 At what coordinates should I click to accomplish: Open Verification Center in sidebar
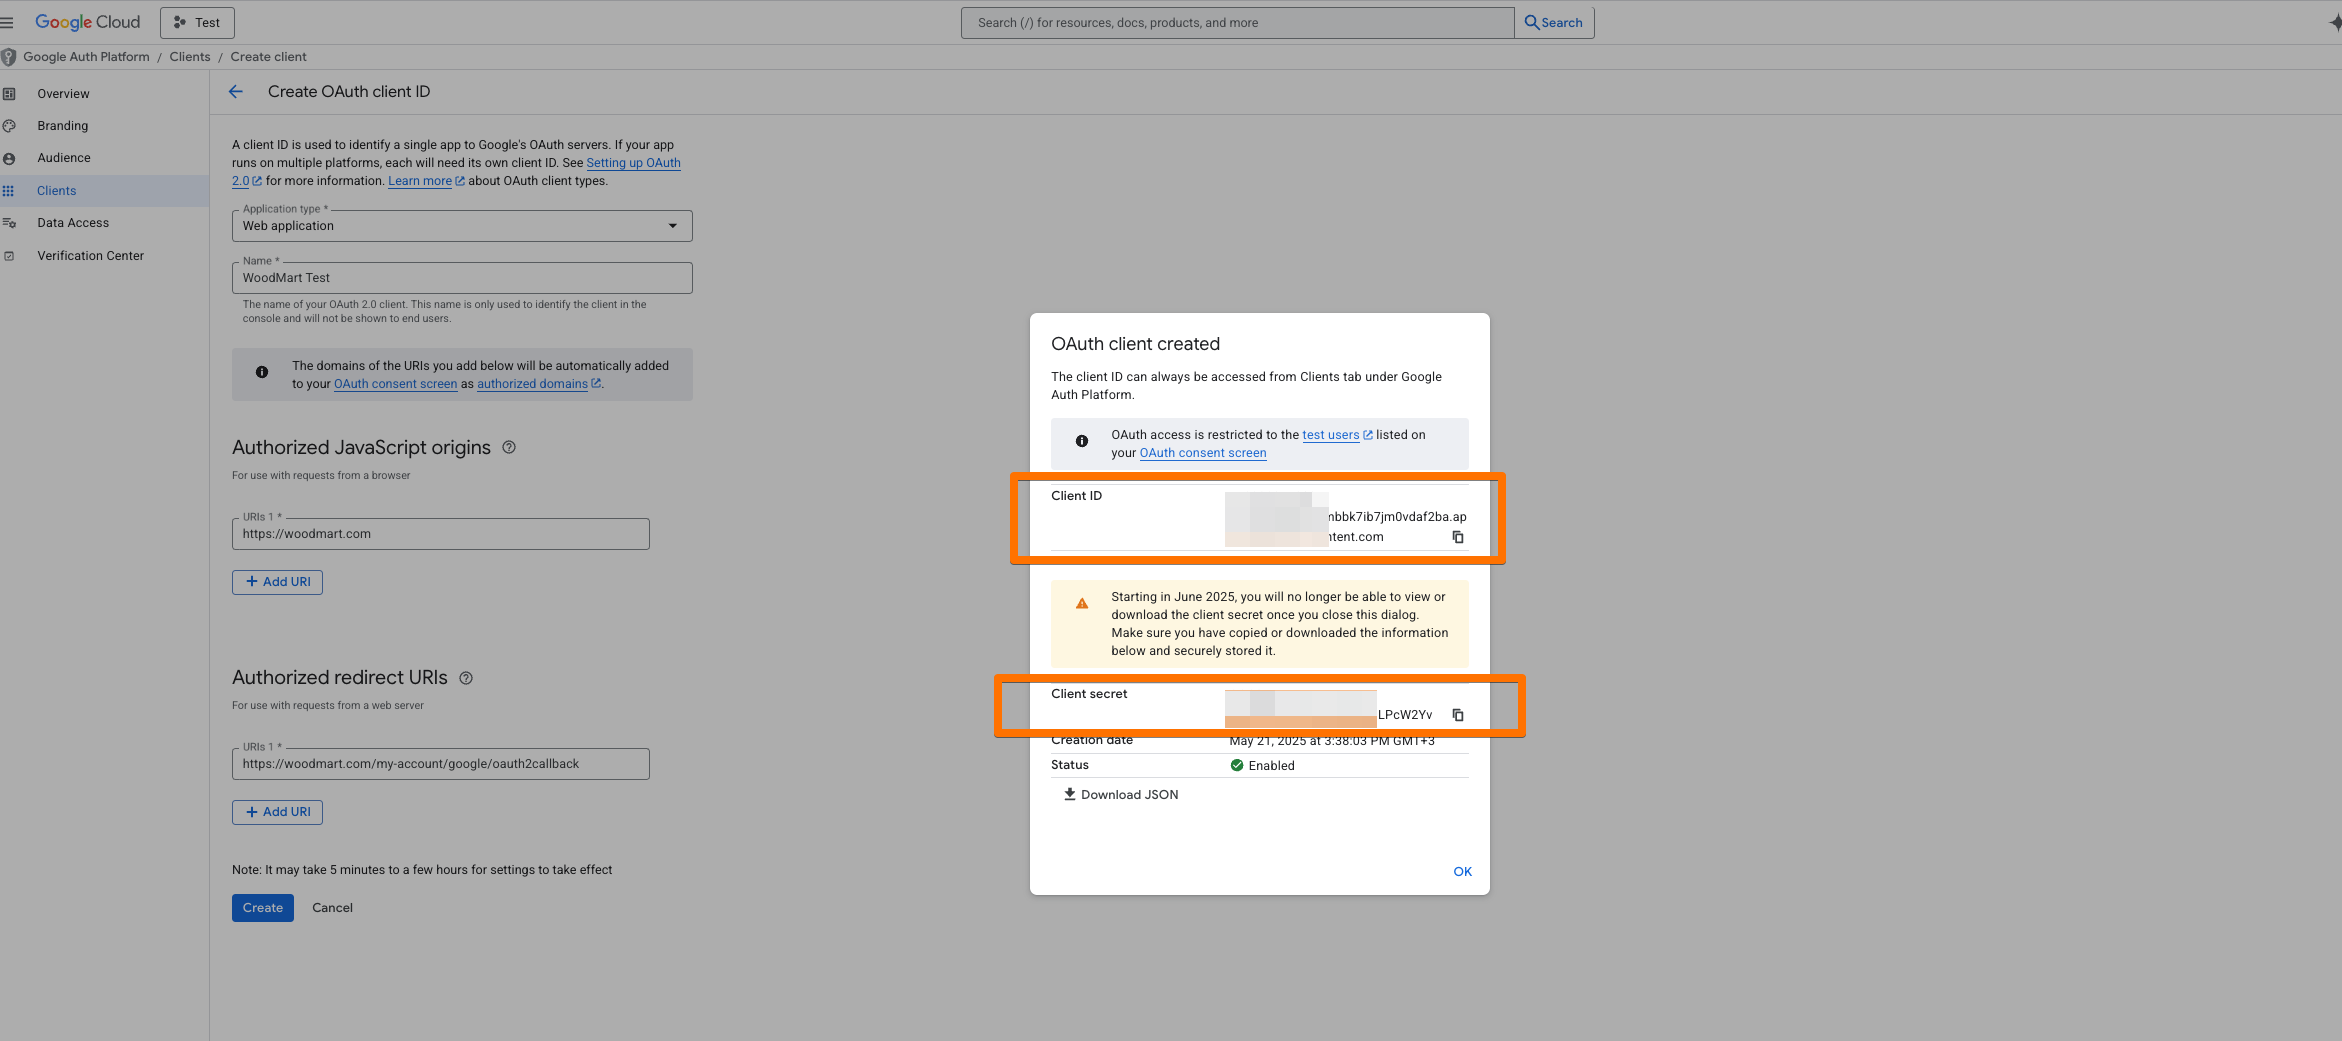[90, 256]
